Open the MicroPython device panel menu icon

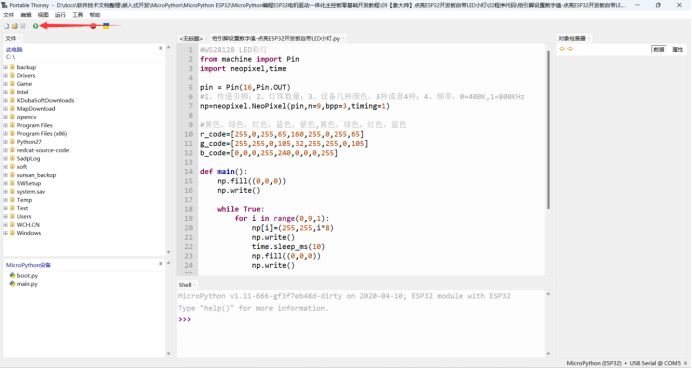coord(161,263)
